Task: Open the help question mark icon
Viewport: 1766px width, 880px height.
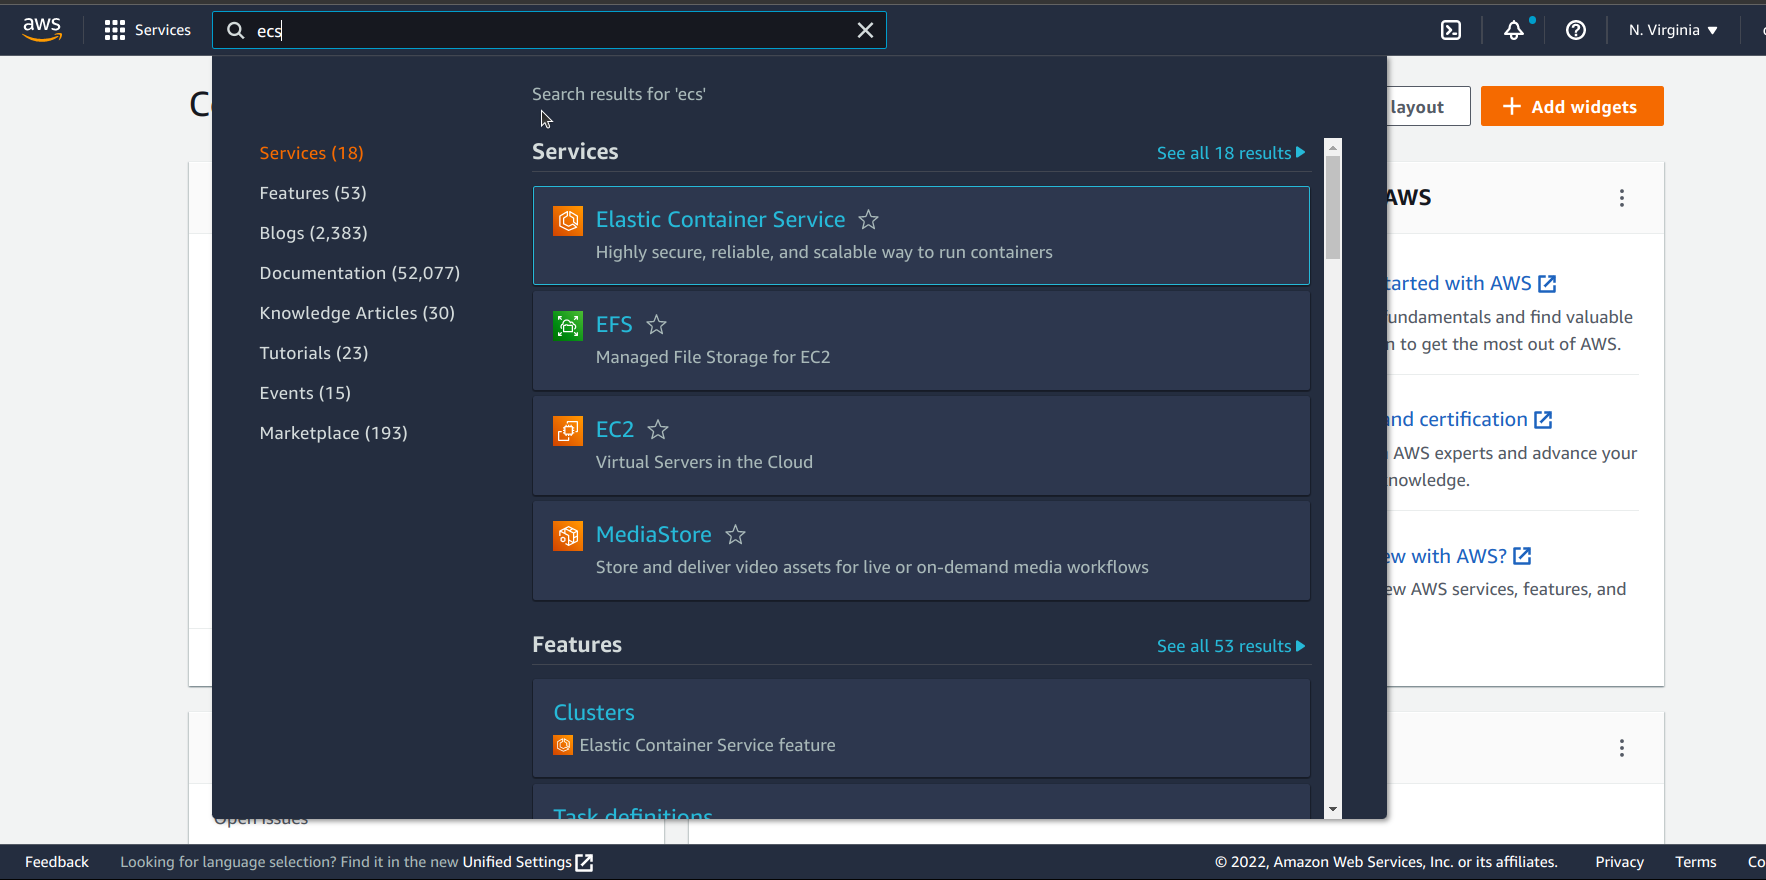Action: pos(1575,30)
